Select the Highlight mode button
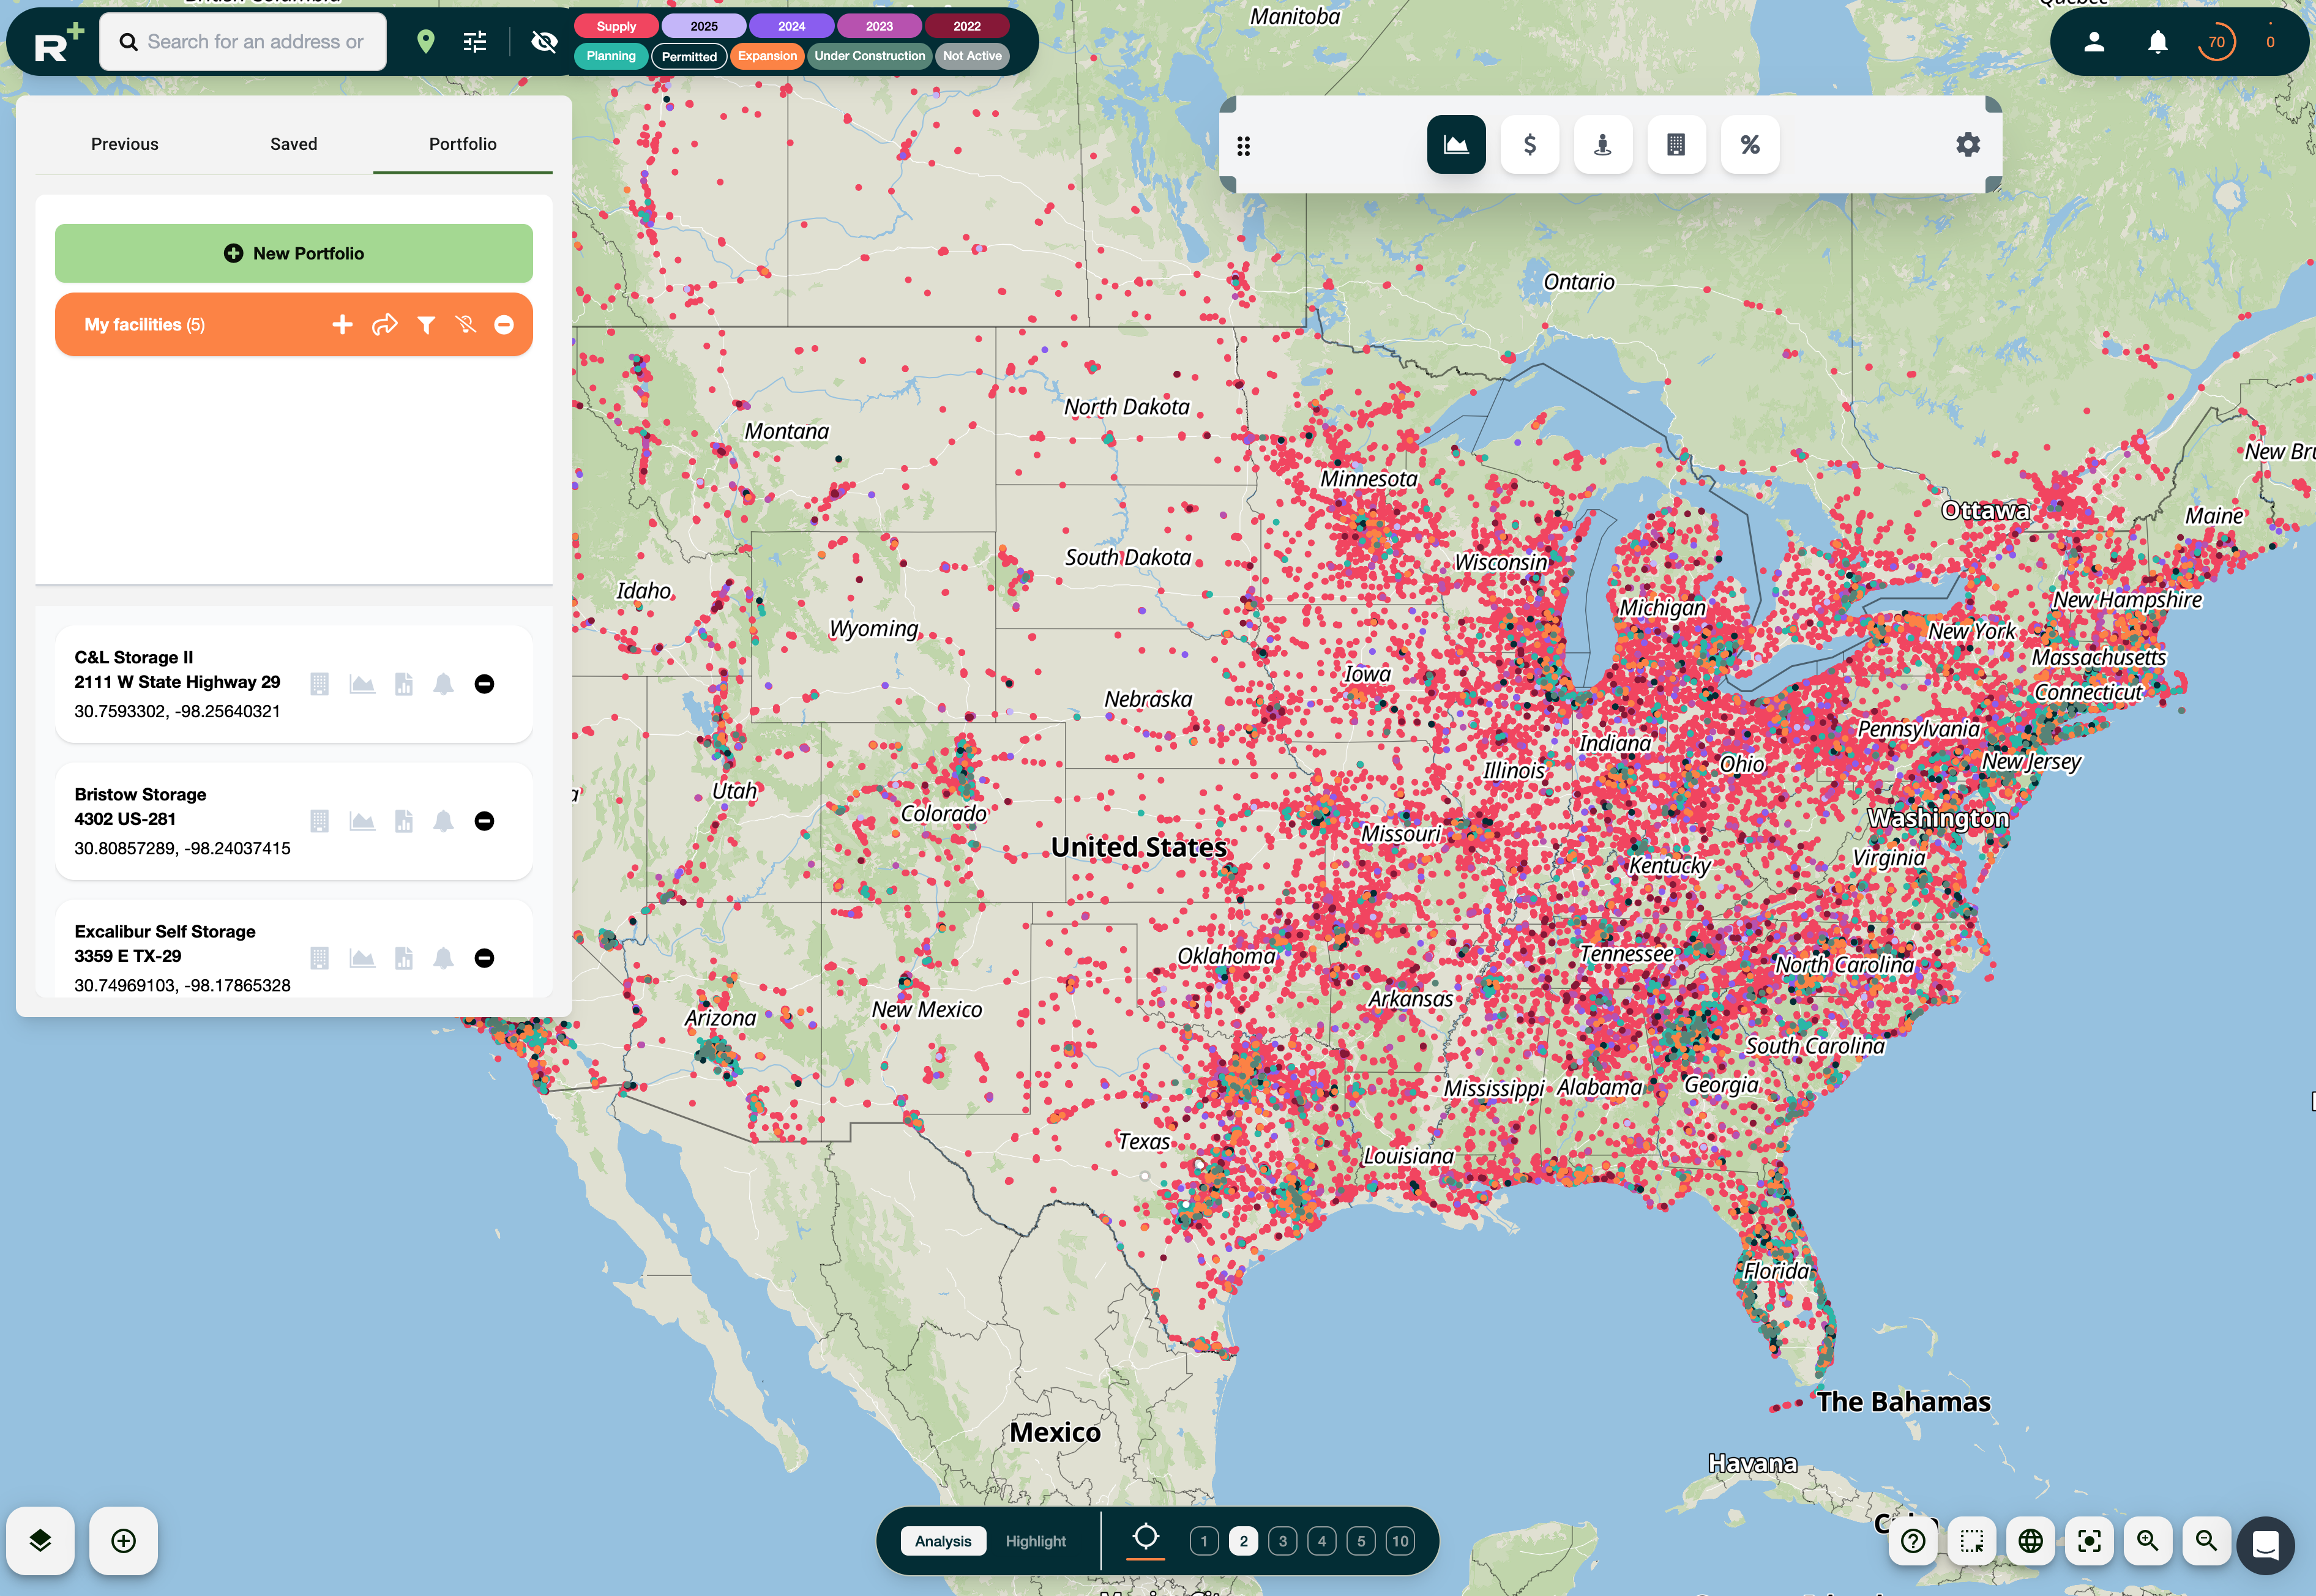2316x1596 pixels. coord(1035,1541)
